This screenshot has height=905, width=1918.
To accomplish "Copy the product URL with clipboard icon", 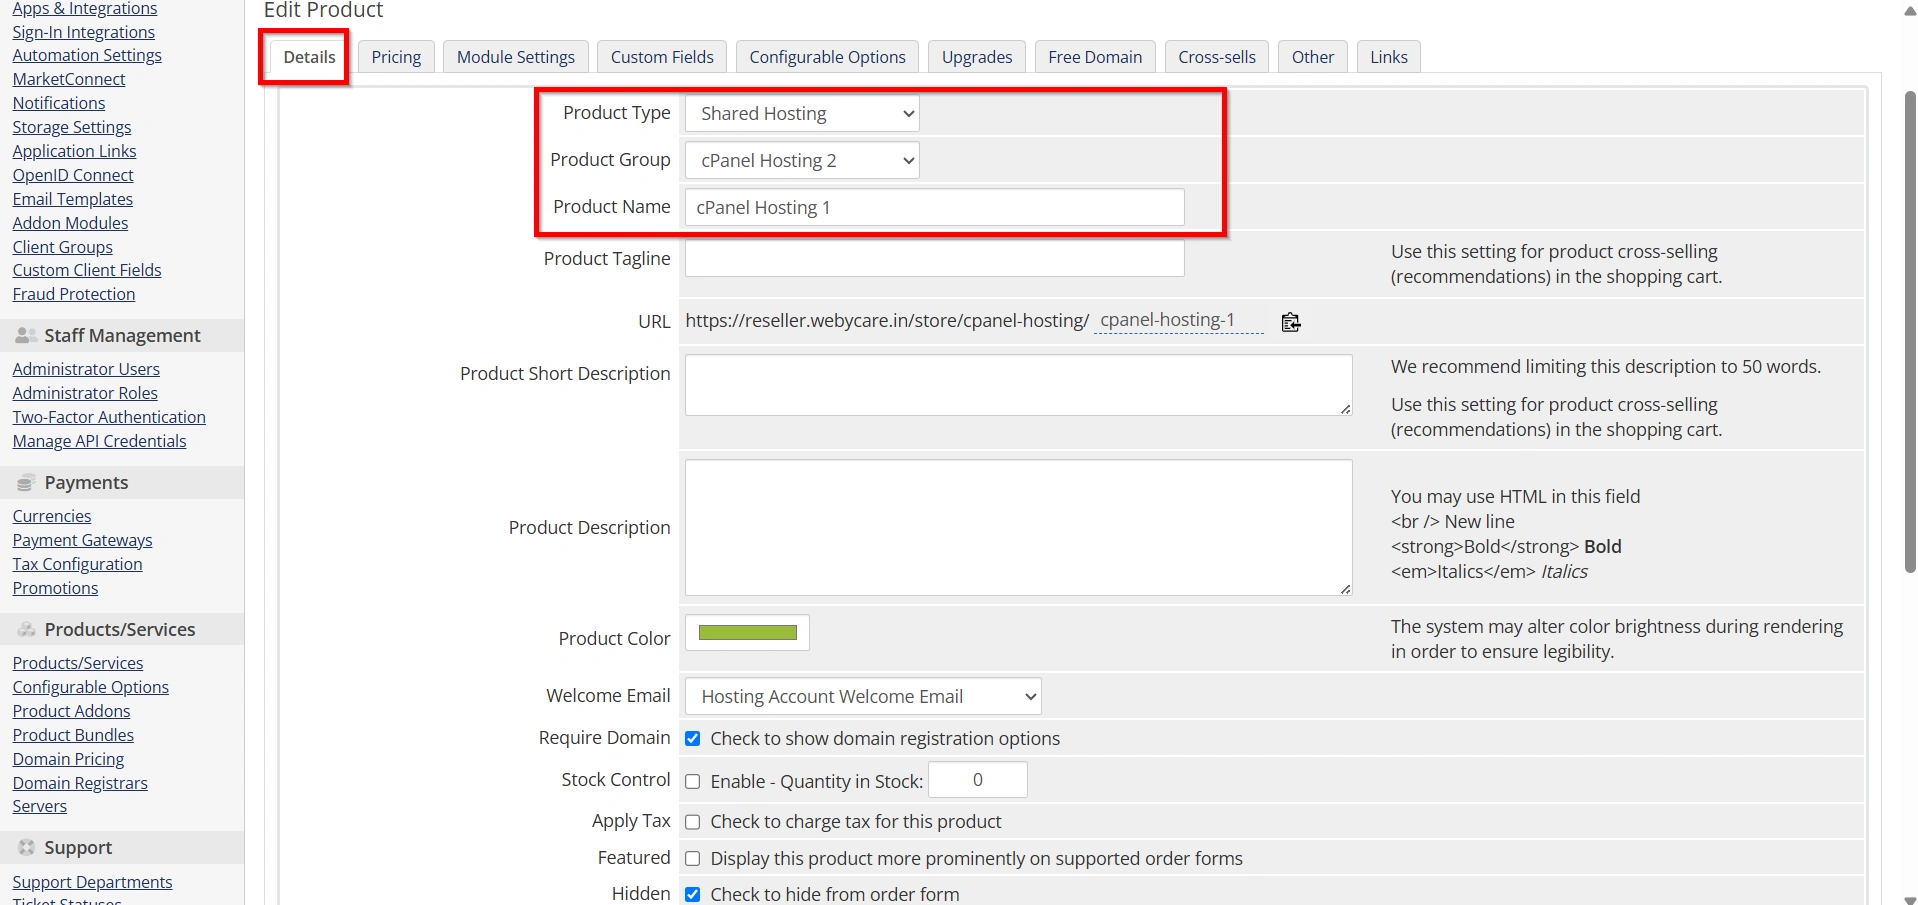I will click(x=1290, y=322).
